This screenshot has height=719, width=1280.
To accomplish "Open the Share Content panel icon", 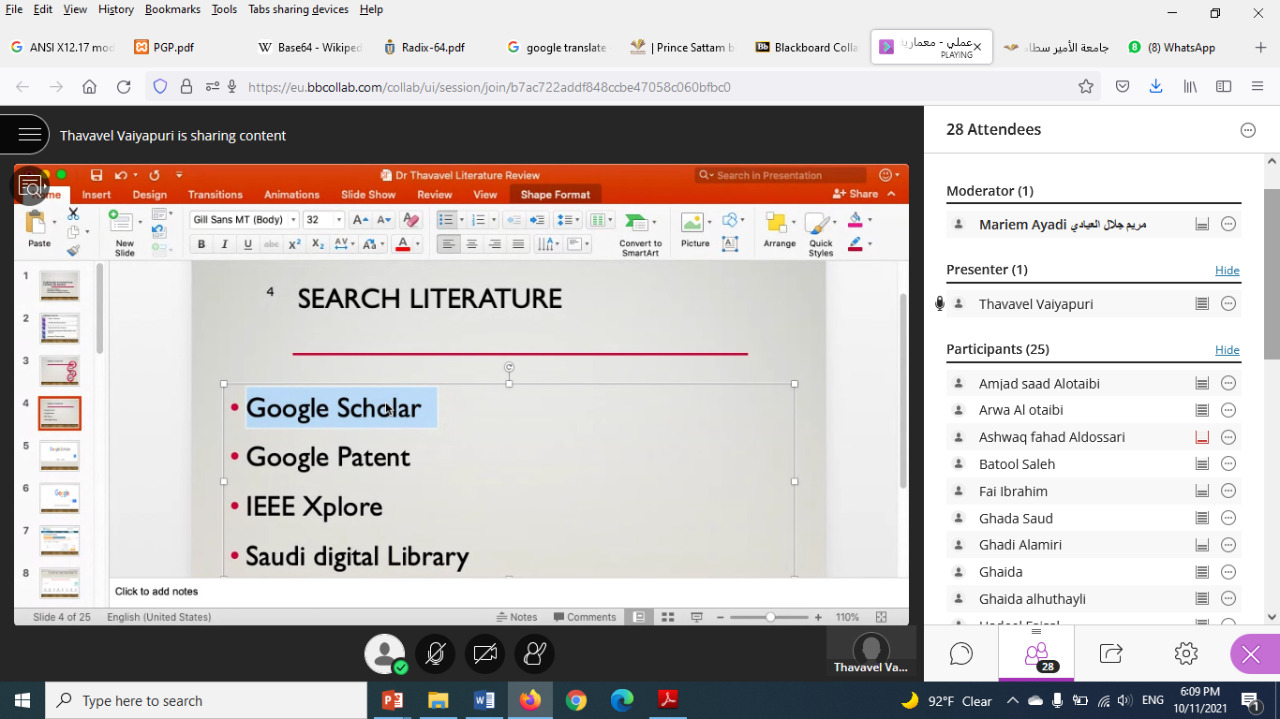I will pos(1111,653).
